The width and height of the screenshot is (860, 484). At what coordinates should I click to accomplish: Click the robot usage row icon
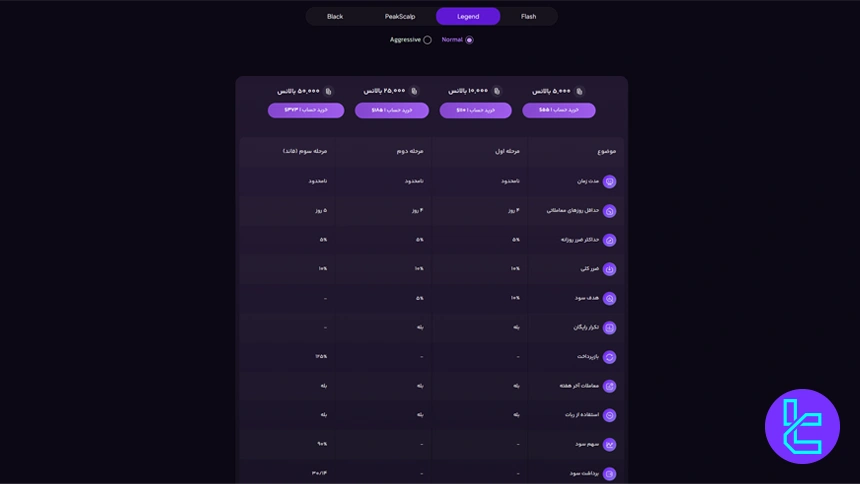point(609,415)
